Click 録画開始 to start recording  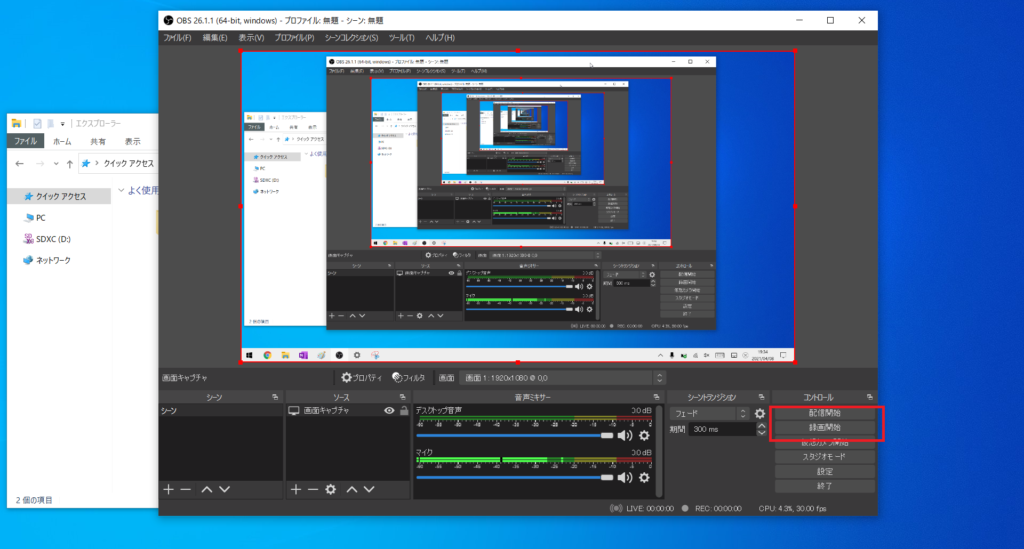pos(824,428)
